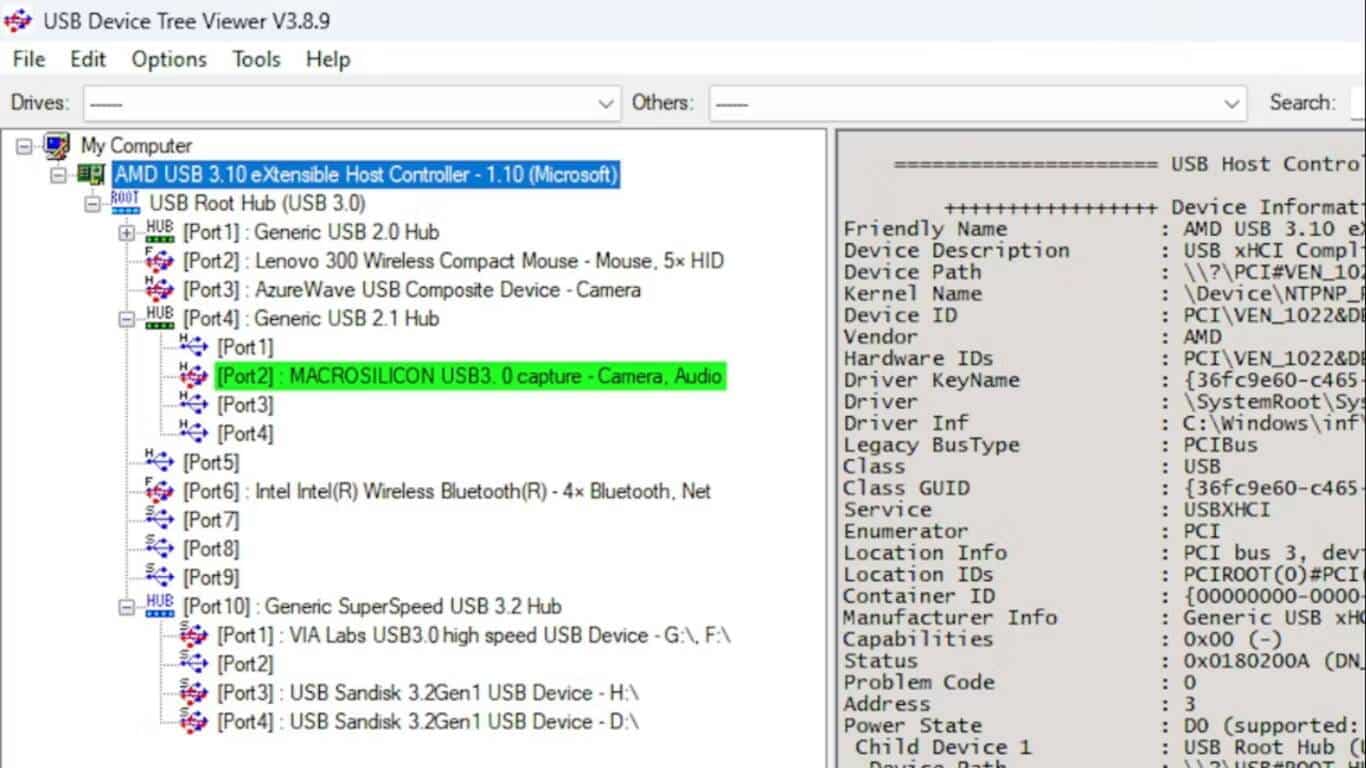1366x768 pixels.
Task: Click the app icon in the title bar
Action: click(20, 19)
